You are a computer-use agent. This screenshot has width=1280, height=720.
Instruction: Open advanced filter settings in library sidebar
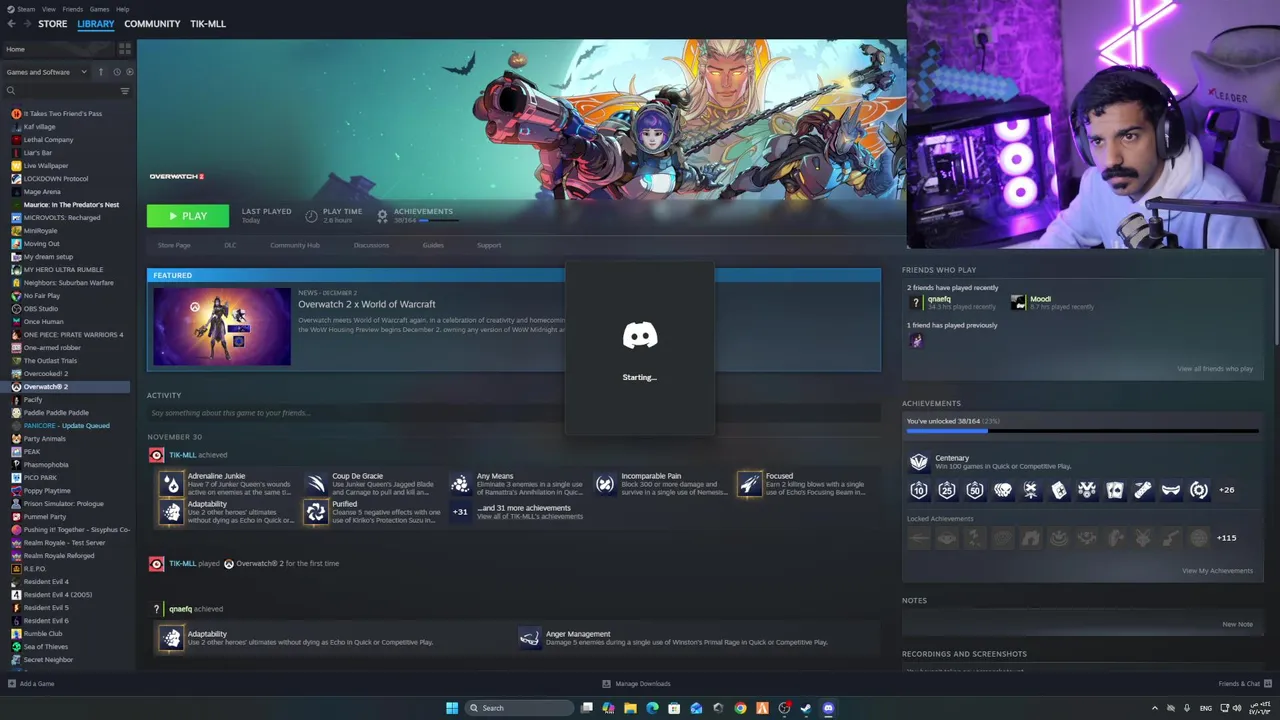pyautogui.click(x=125, y=91)
